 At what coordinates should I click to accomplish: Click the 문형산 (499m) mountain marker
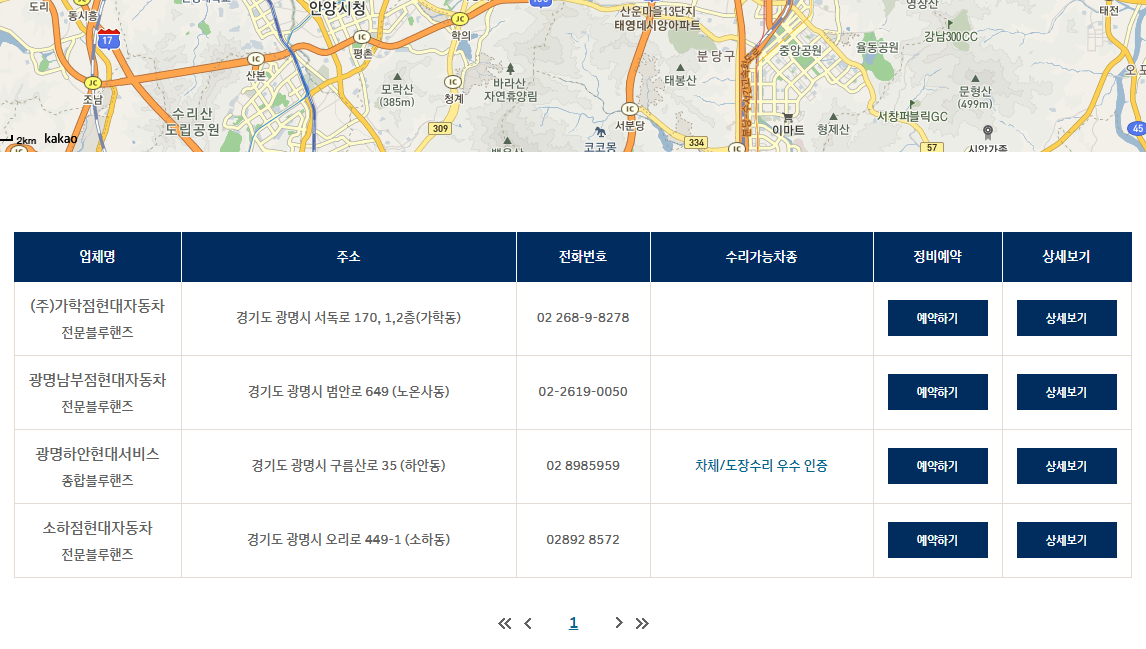975,78
